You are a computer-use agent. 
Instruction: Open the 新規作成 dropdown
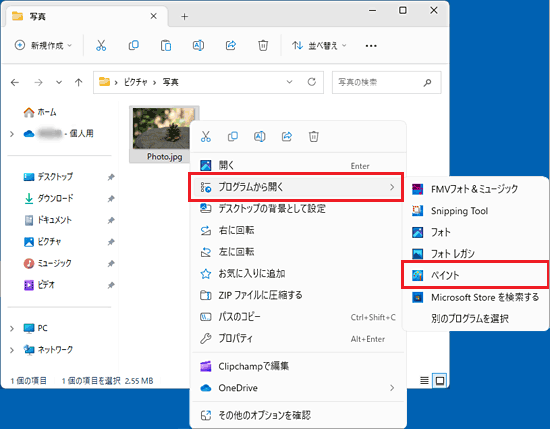point(43,46)
